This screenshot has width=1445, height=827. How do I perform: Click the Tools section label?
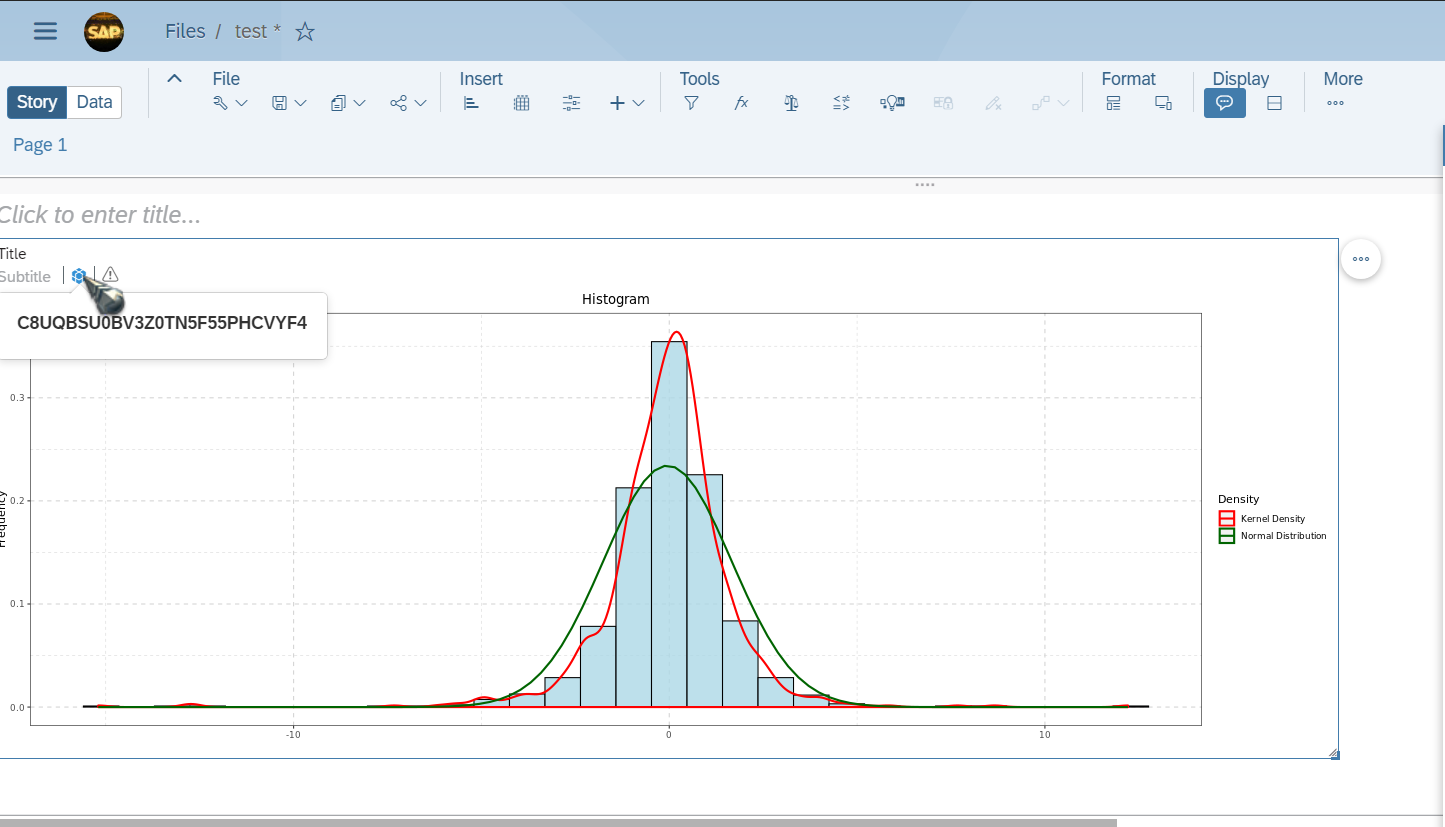699,79
